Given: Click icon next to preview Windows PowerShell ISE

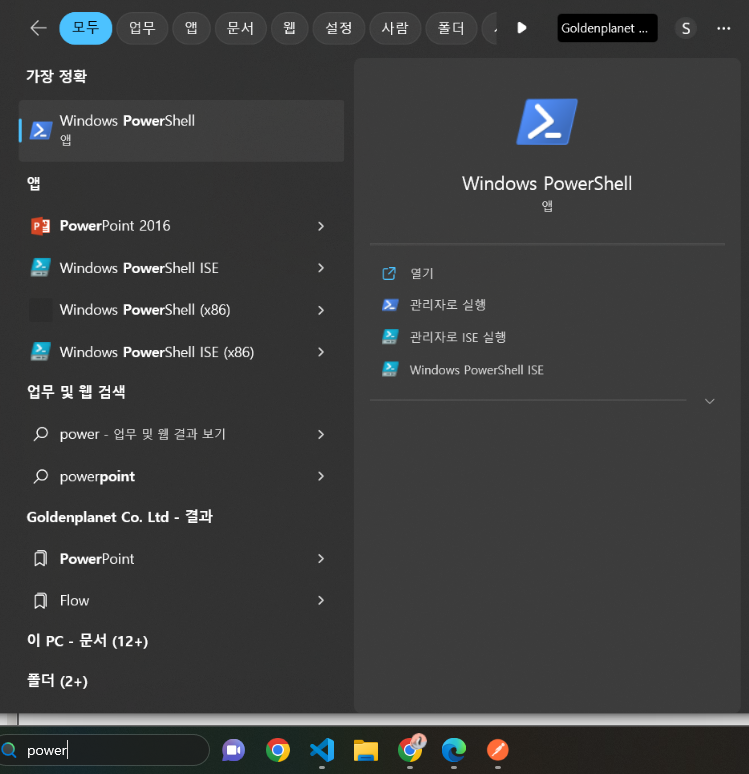Looking at the screenshot, I should point(390,370).
